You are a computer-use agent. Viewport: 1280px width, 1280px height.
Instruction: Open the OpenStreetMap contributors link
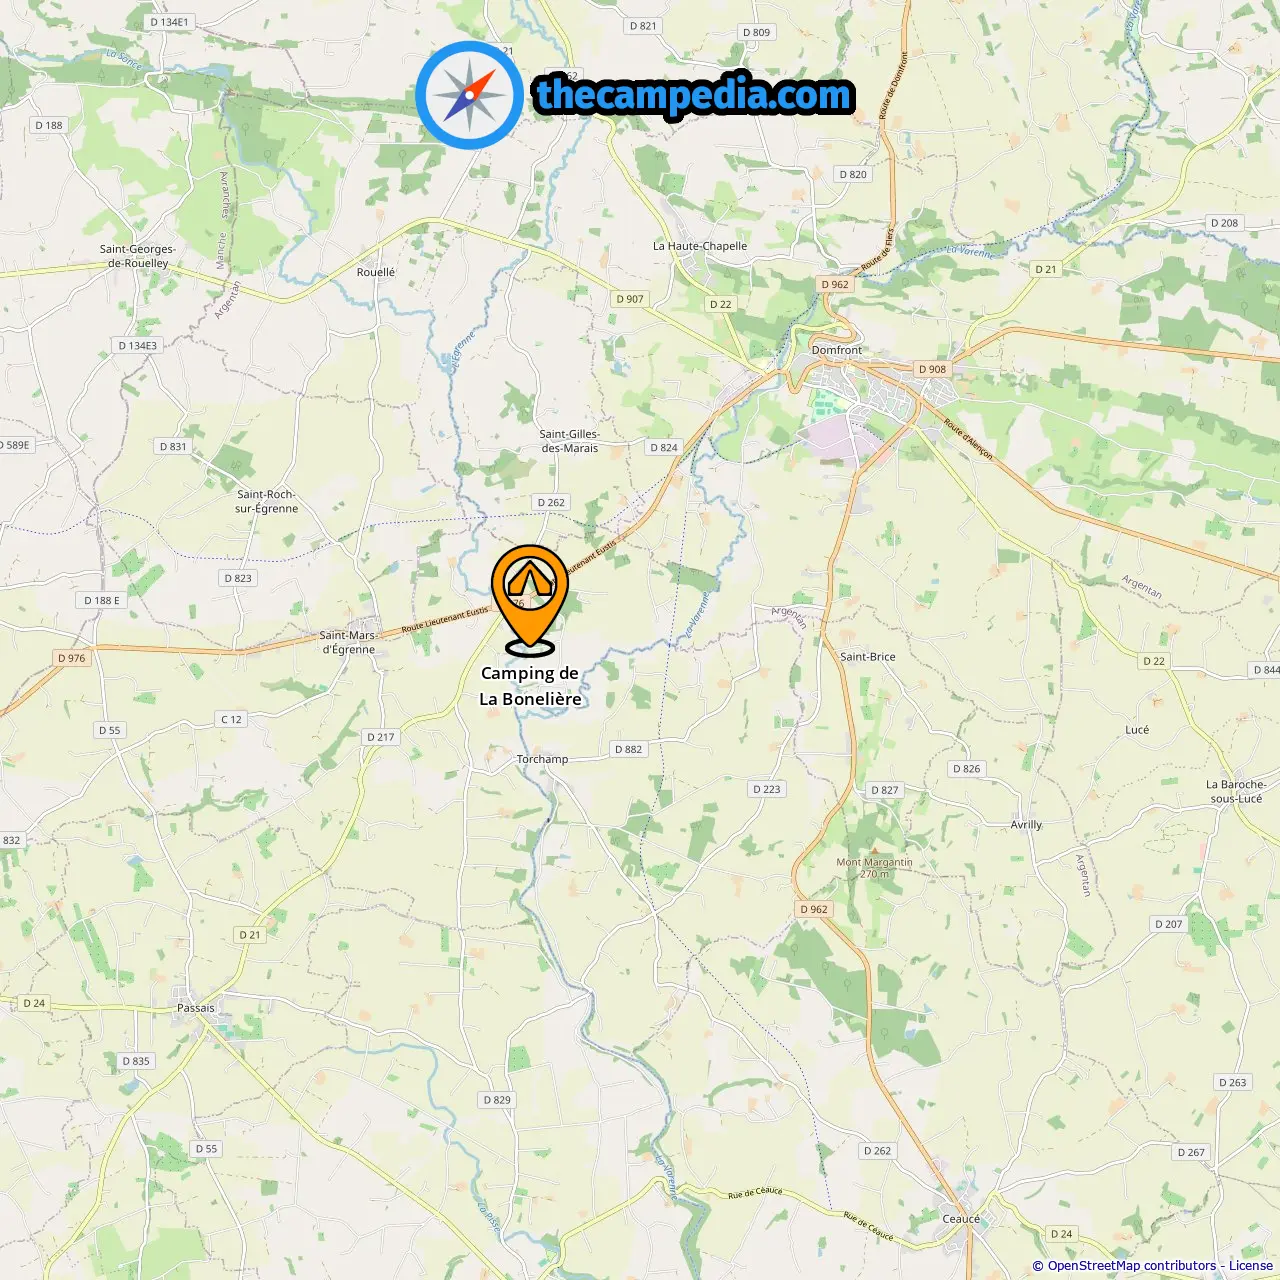(1132, 1266)
